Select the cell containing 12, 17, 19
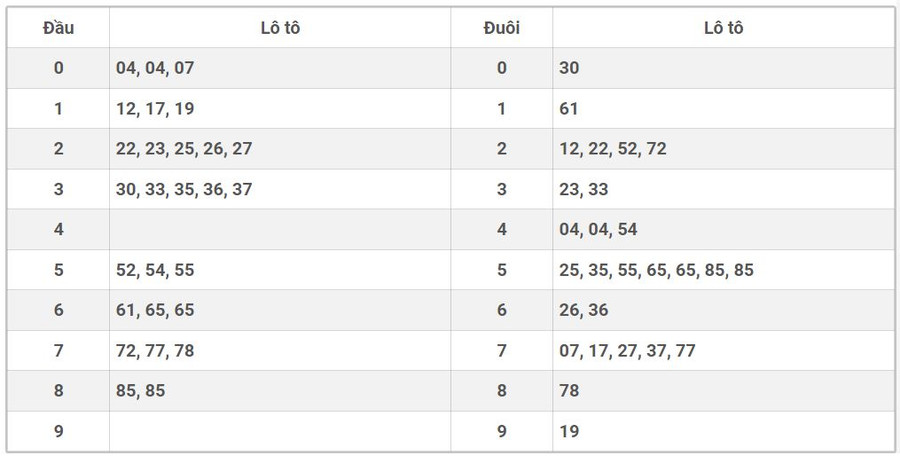The image size is (900, 457). coord(154,108)
